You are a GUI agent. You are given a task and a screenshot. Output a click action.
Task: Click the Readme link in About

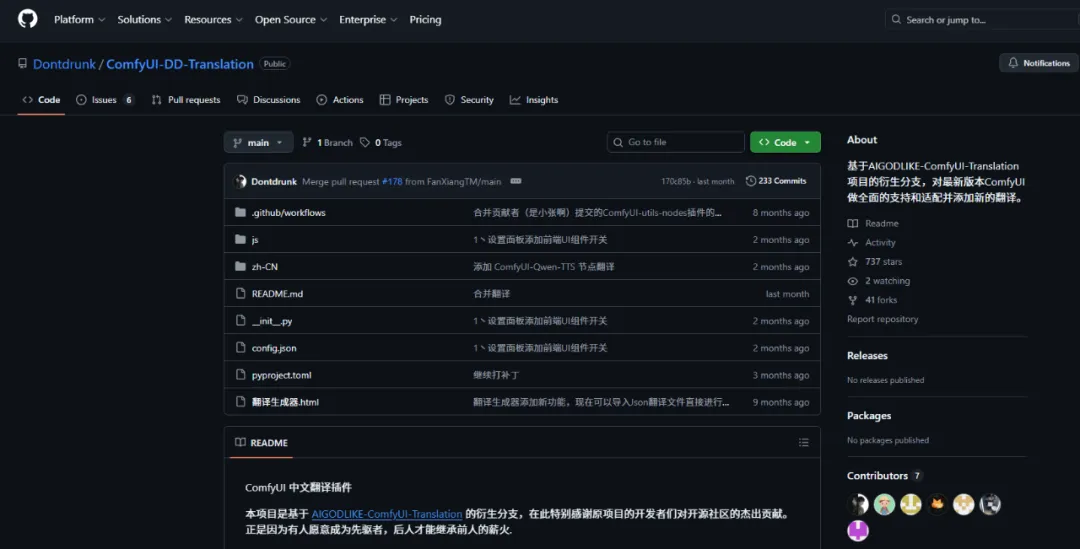tap(873, 223)
